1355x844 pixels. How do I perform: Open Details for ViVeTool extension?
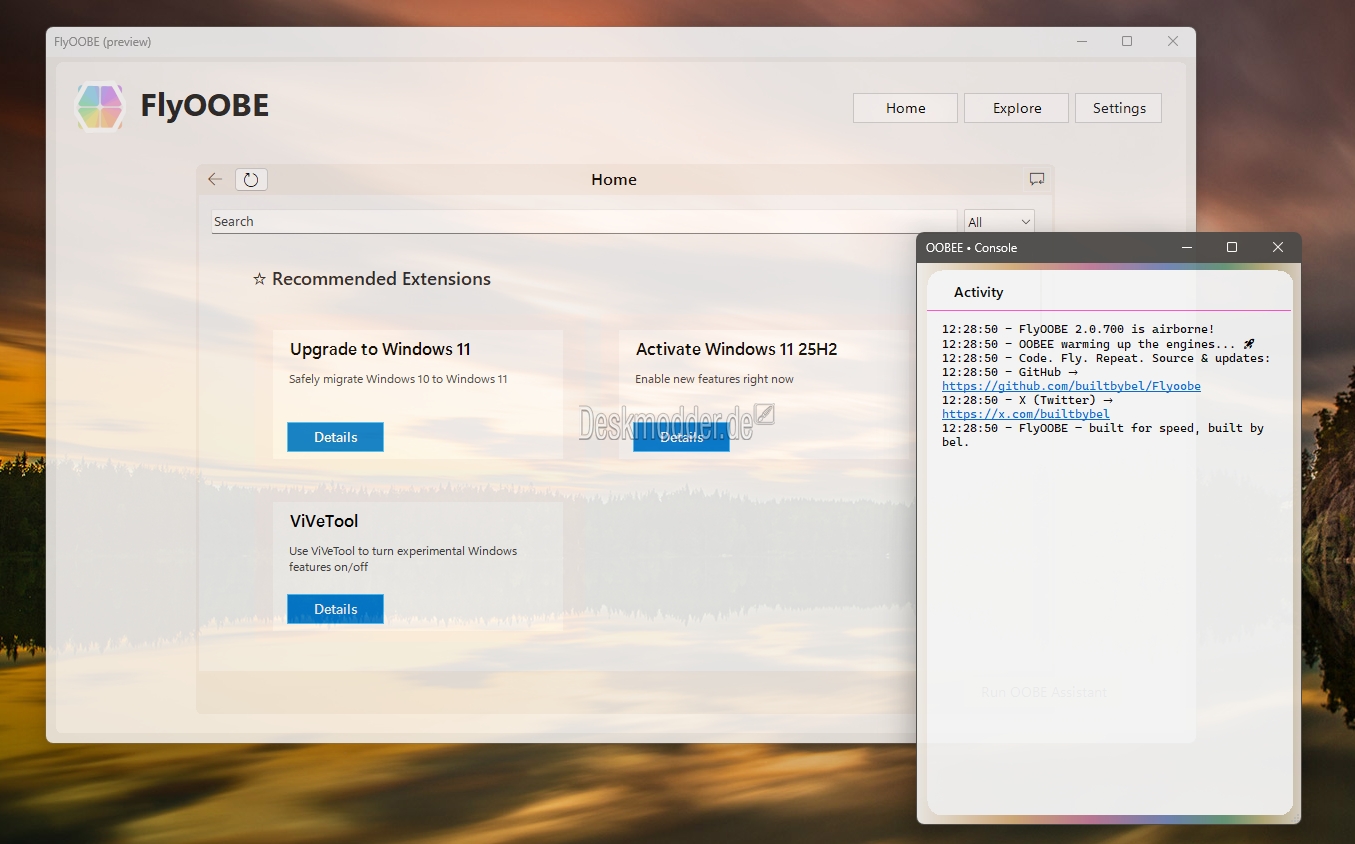[x=335, y=609]
